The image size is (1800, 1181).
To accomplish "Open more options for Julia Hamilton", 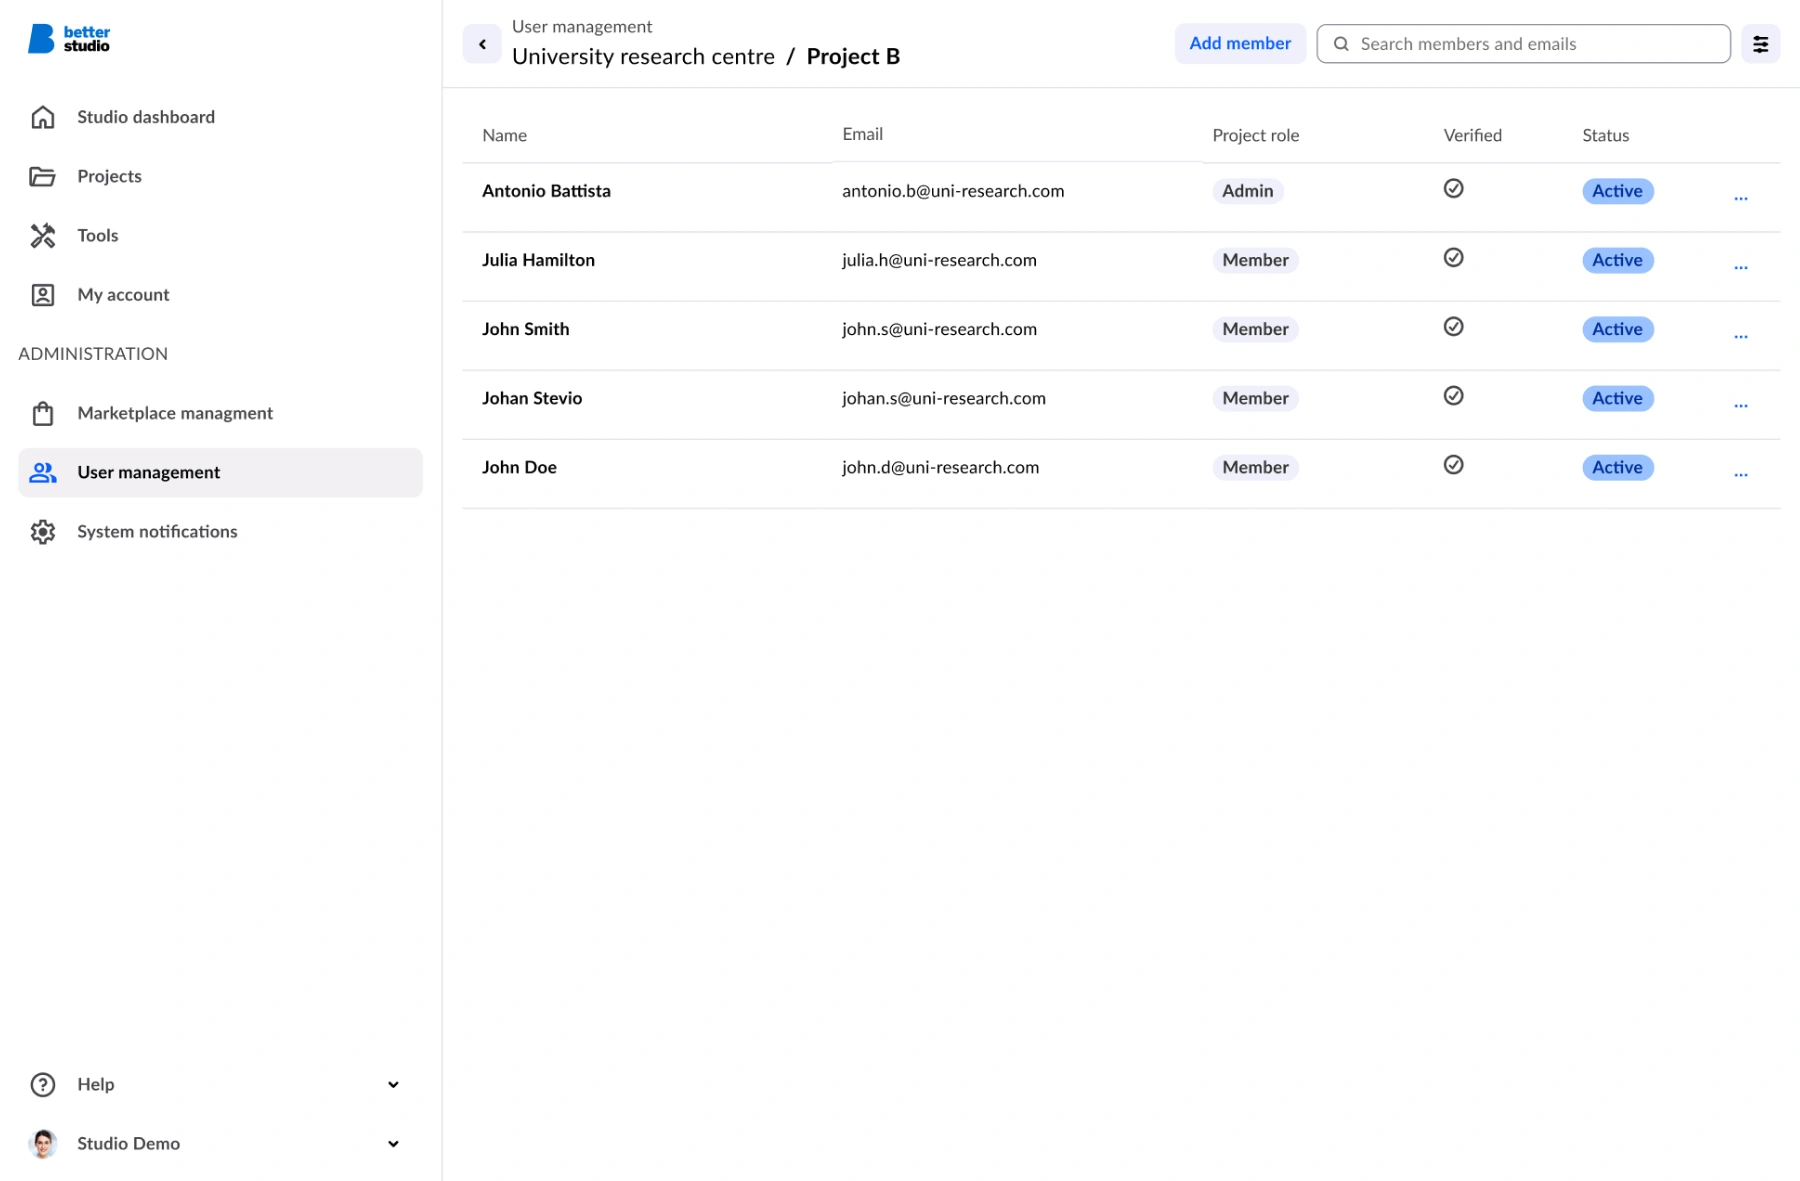I will tap(1741, 267).
